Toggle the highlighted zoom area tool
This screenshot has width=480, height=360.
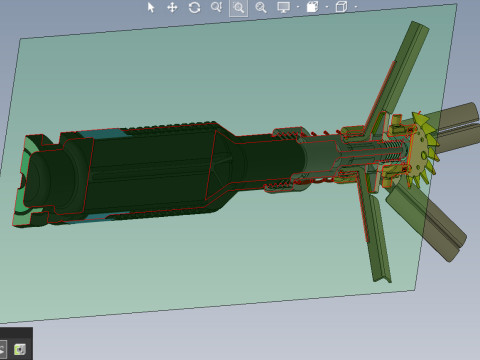239,8
